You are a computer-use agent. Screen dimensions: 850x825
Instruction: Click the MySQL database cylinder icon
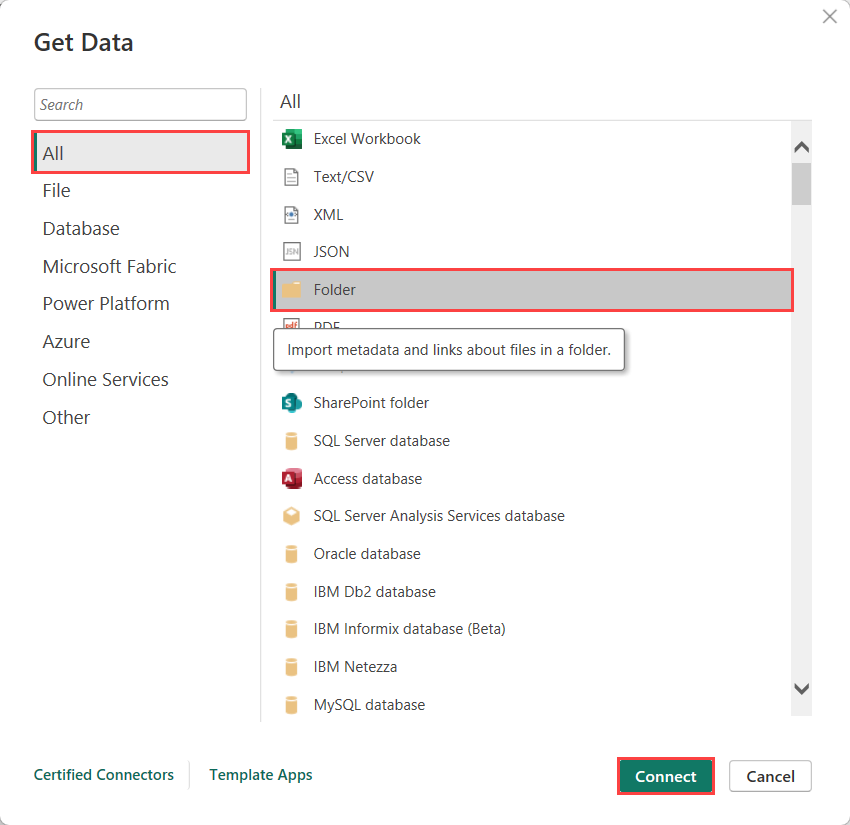coord(292,705)
